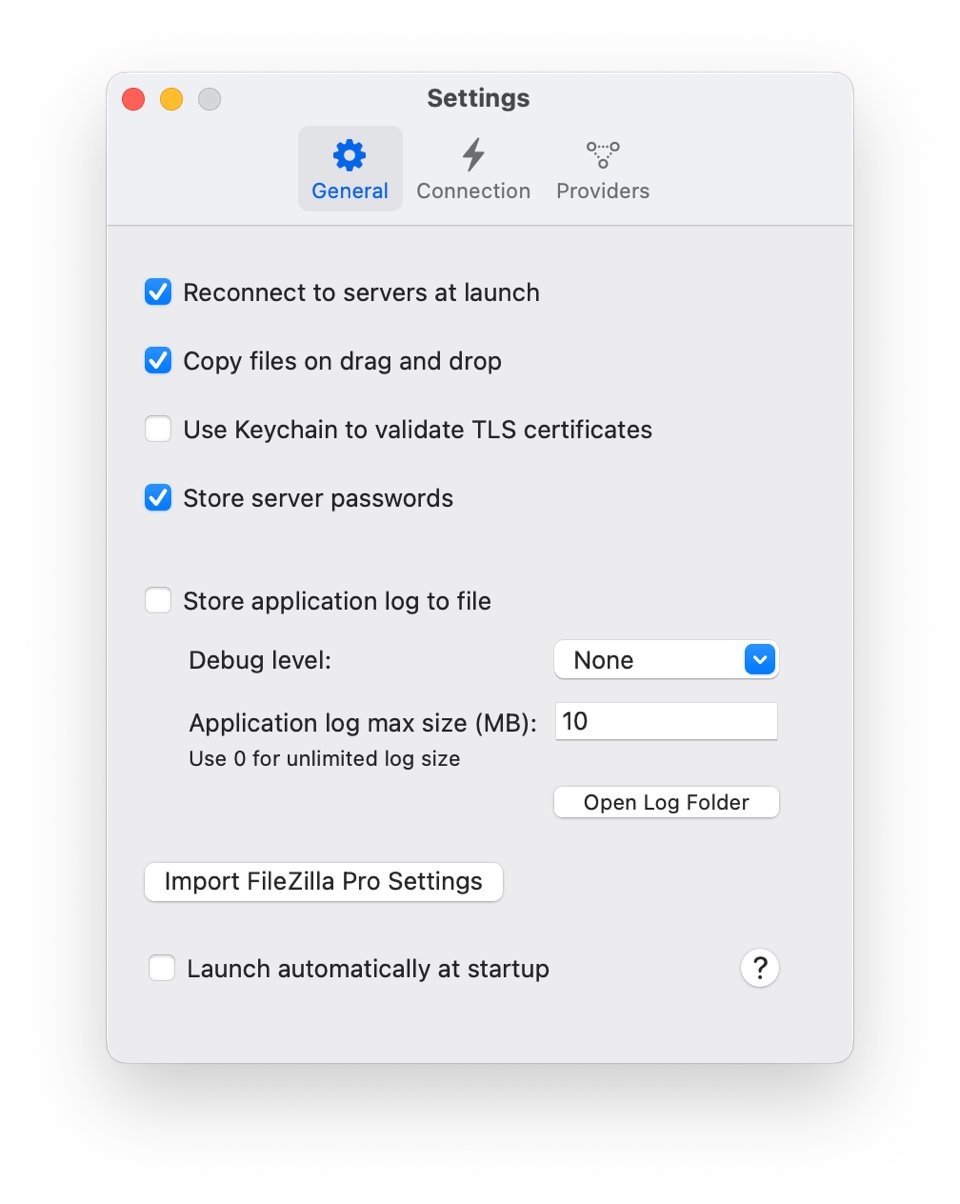
Task: Click the help question mark icon
Action: pos(760,968)
